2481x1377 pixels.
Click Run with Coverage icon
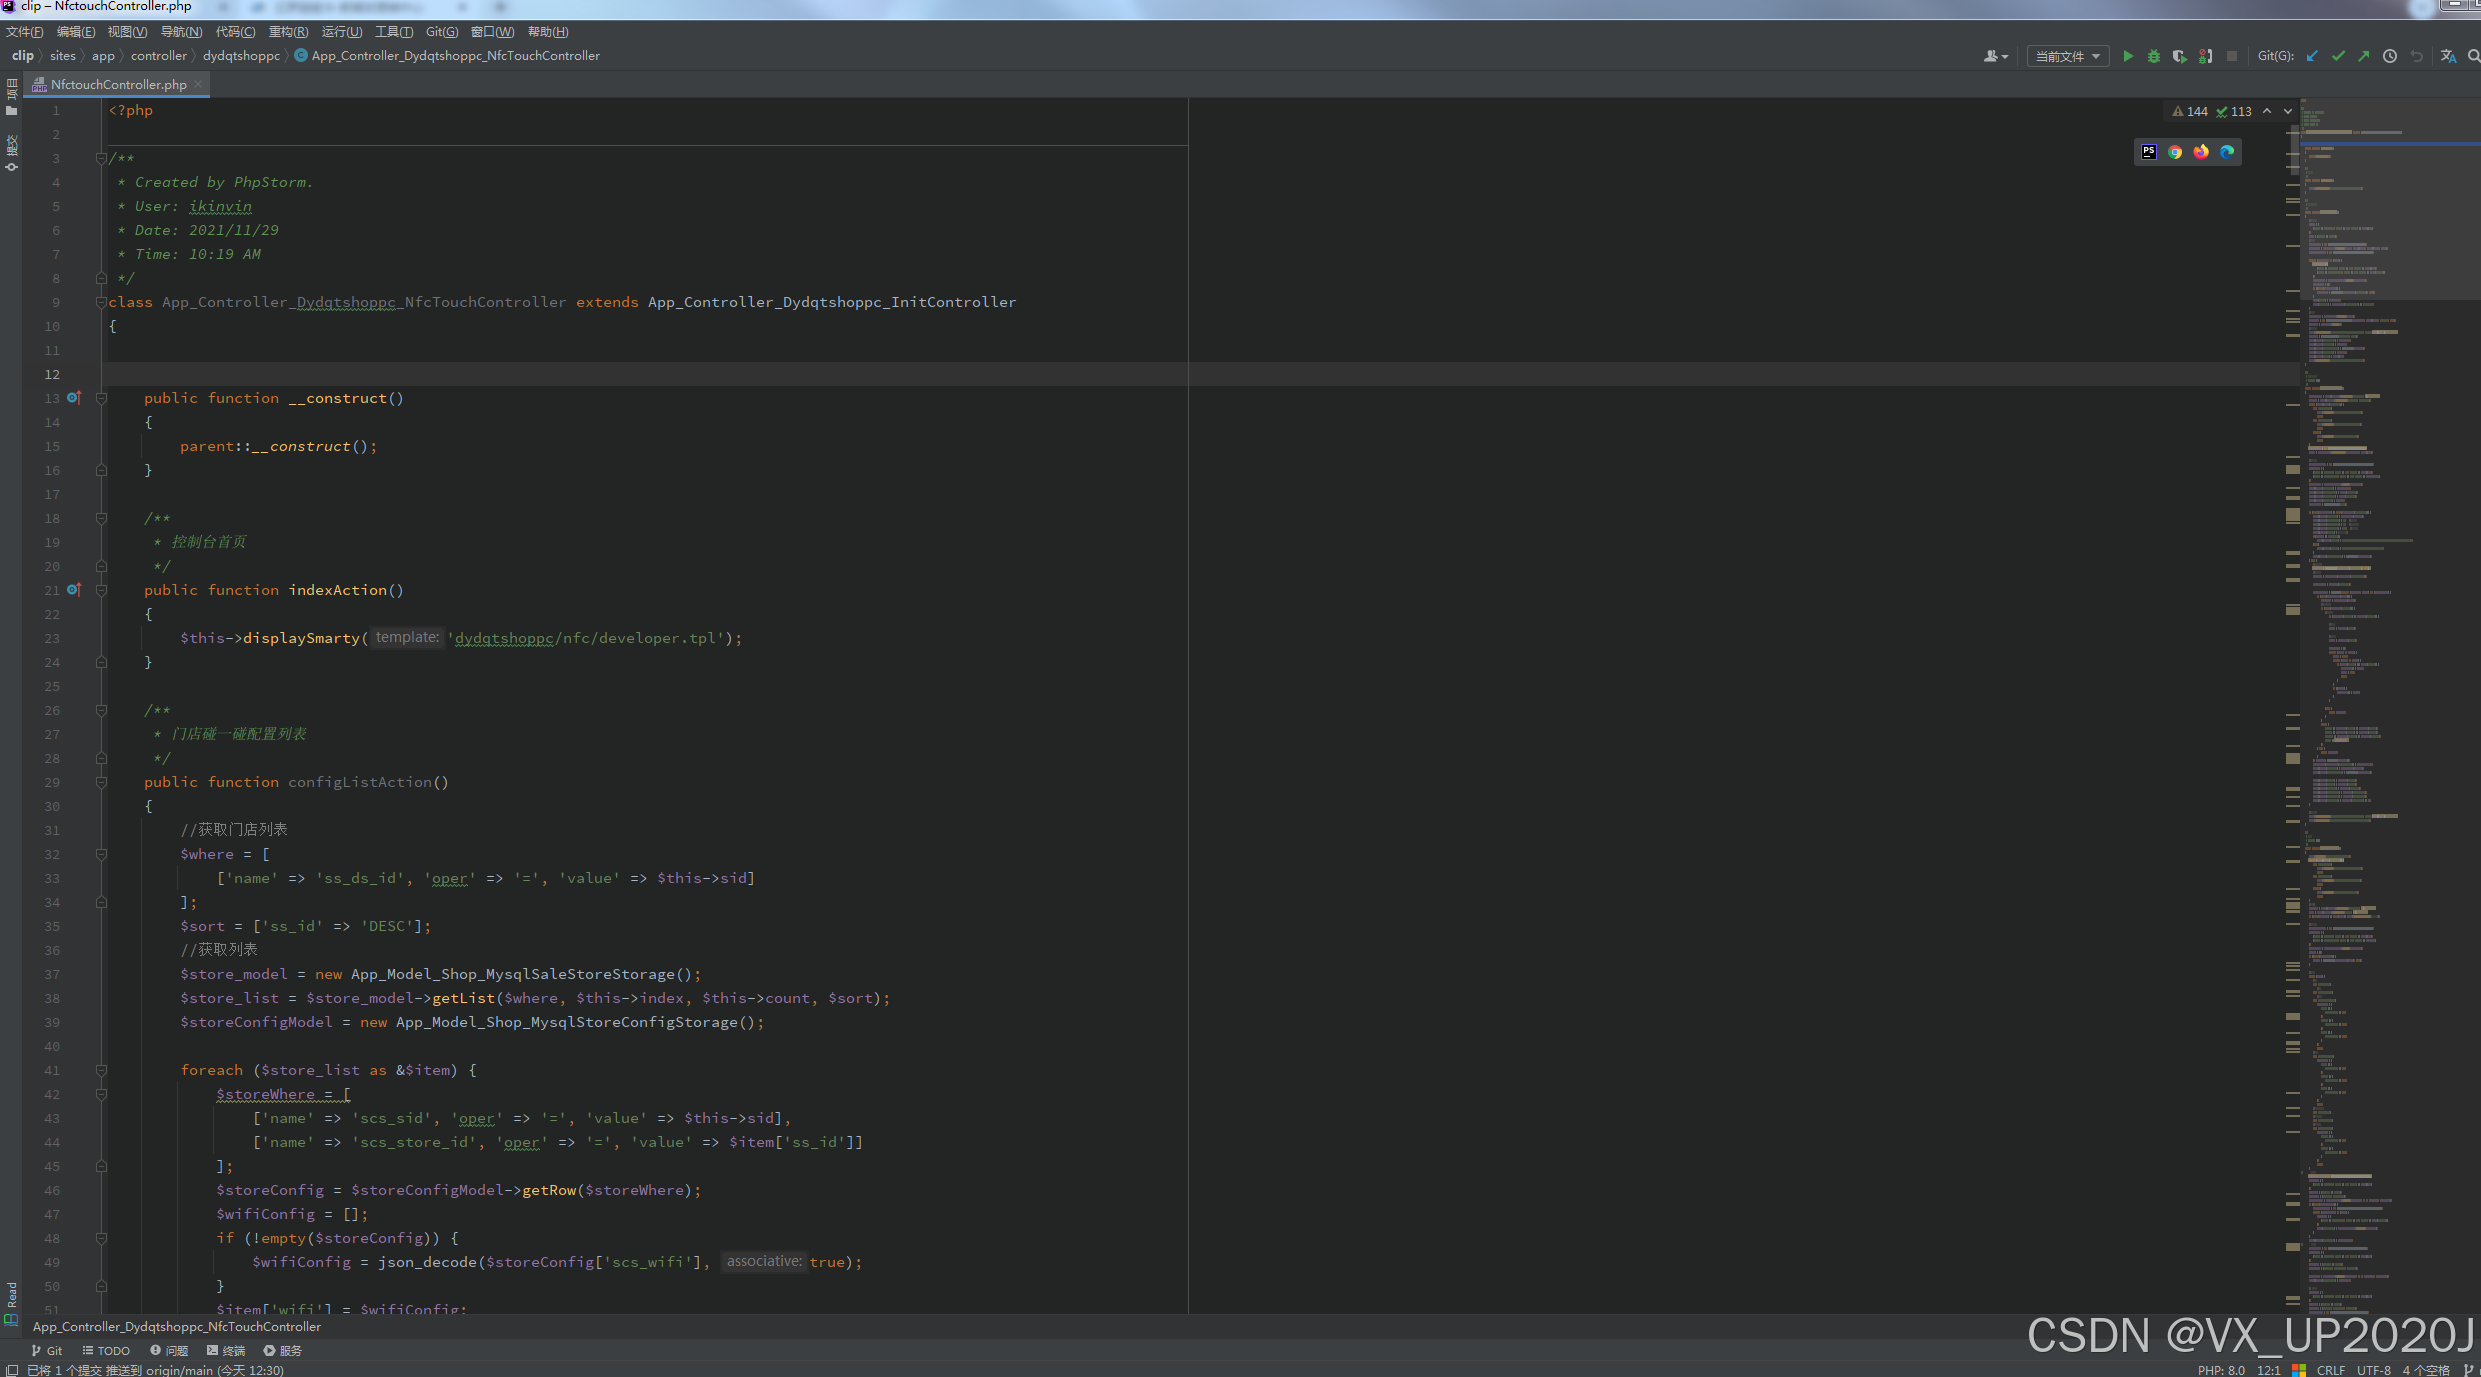pyautogui.click(x=2180, y=56)
